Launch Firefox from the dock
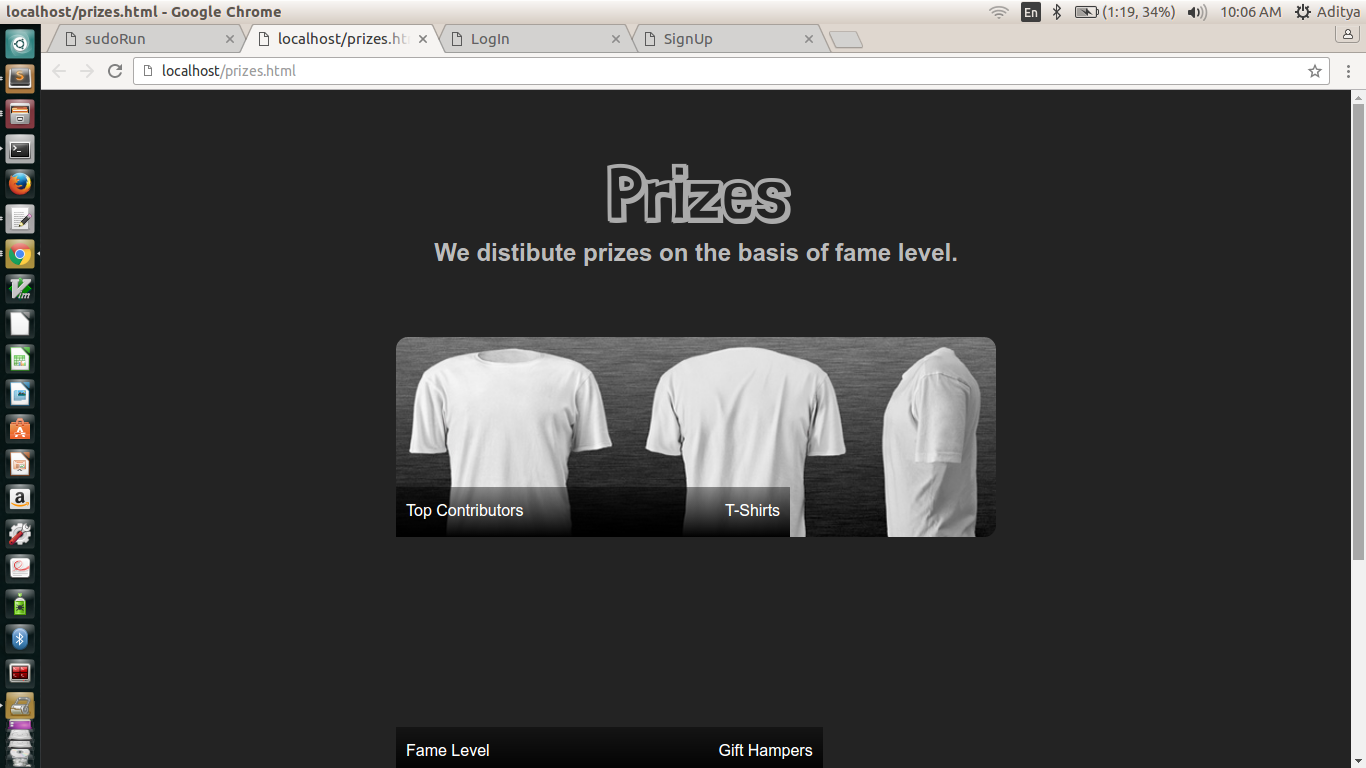Viewport: 1366px width, 768px height. click(x=20, y=184)
